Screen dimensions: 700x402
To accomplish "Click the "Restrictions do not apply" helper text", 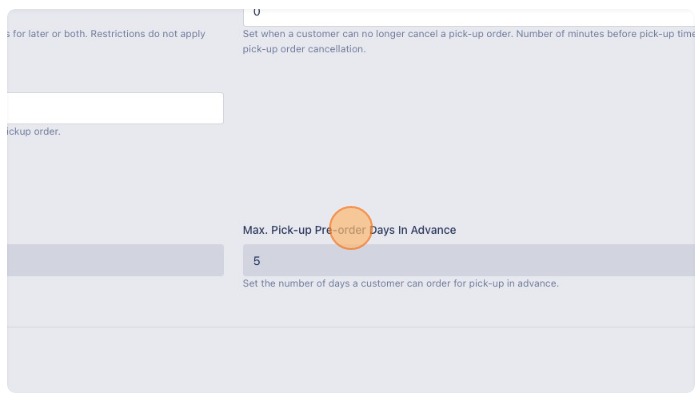I will click(148, 34).
